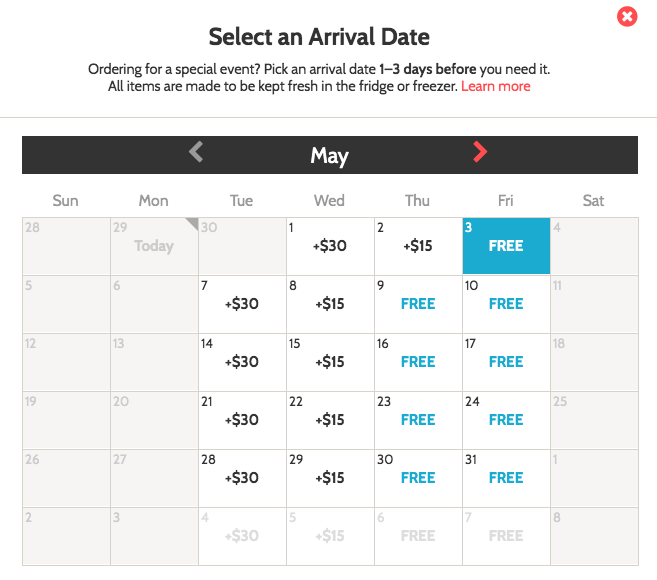
Task: Go to the previous month arrow
Action: [x=196, y=152]
